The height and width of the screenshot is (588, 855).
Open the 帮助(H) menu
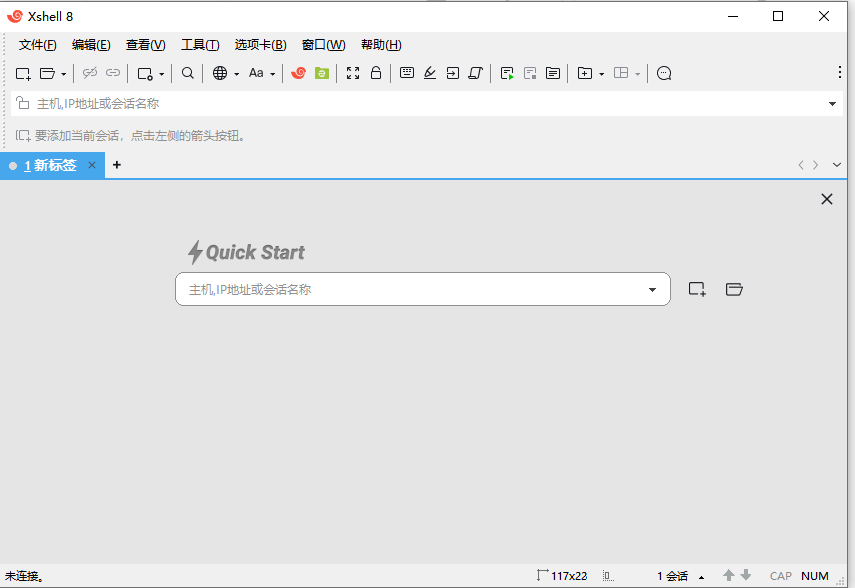point(381,45)
